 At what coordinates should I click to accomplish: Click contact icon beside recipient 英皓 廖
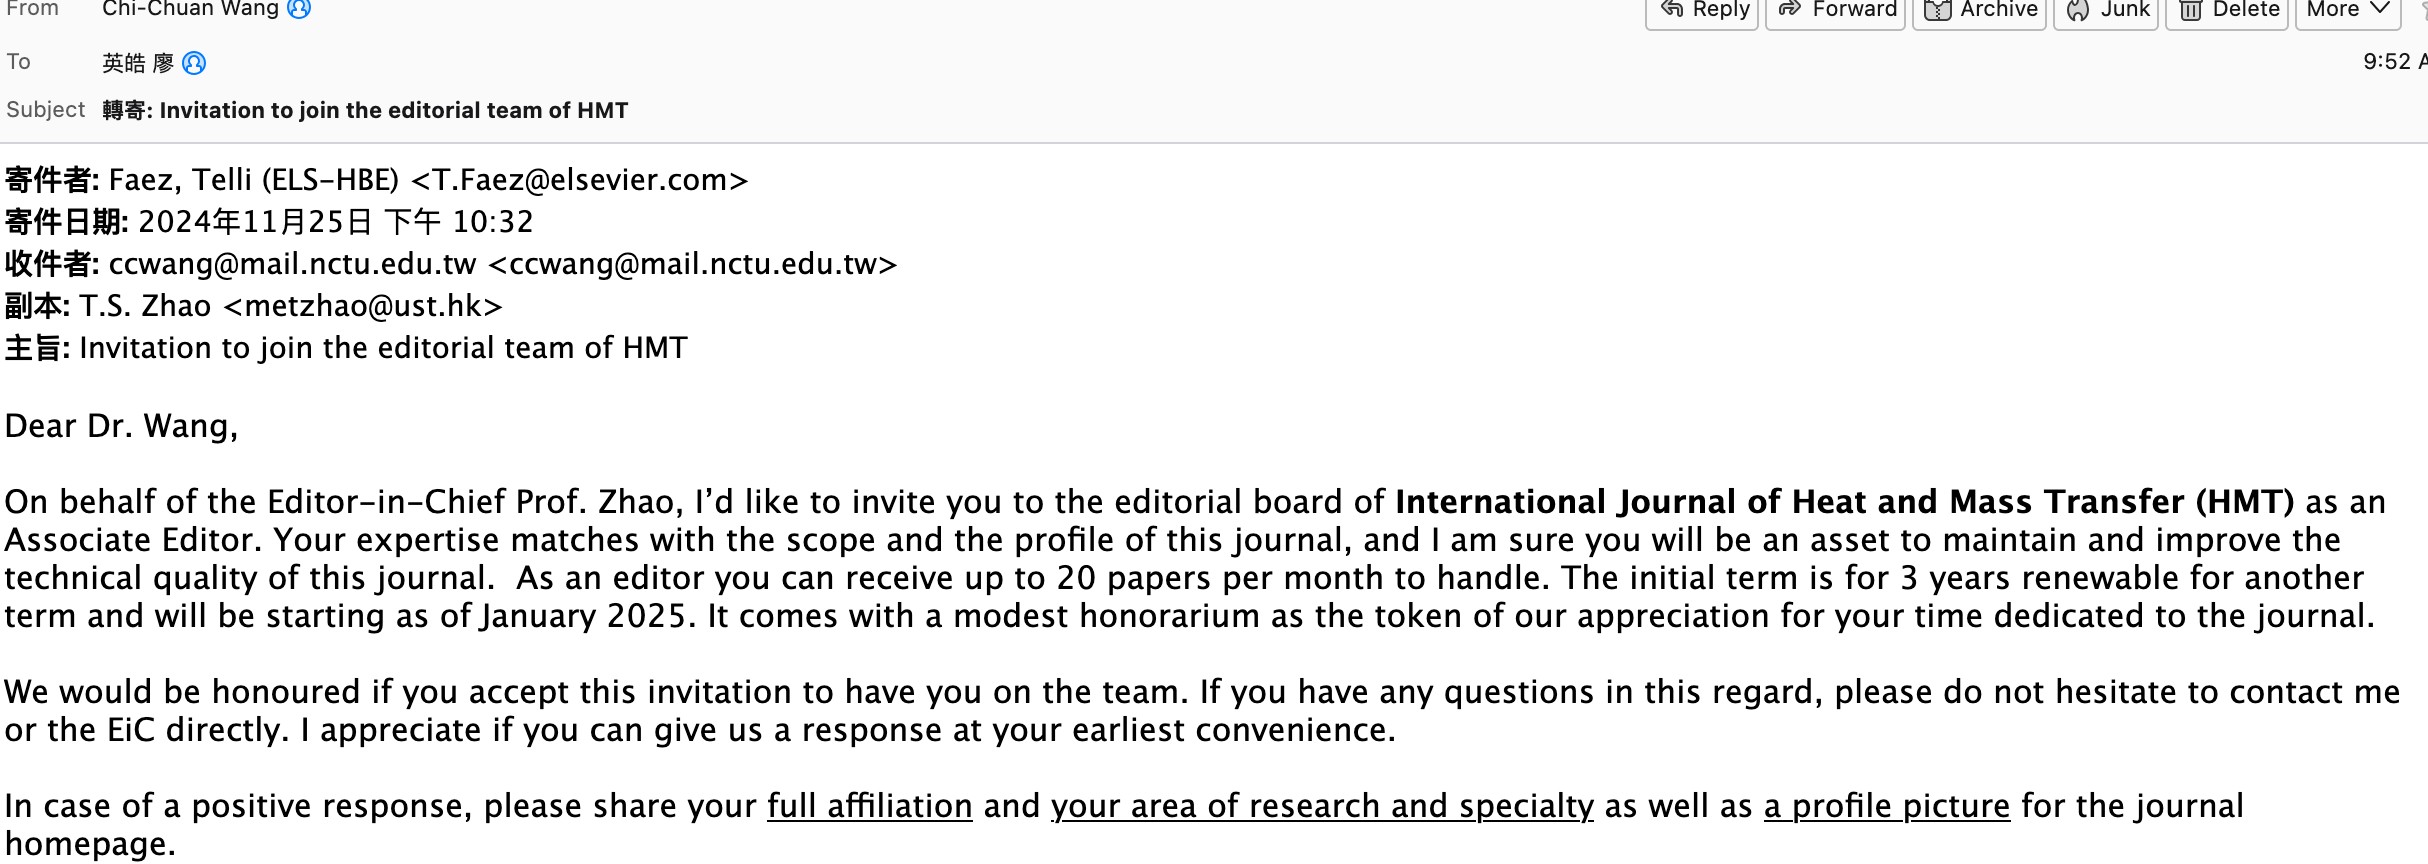click(x=195, y=64)
